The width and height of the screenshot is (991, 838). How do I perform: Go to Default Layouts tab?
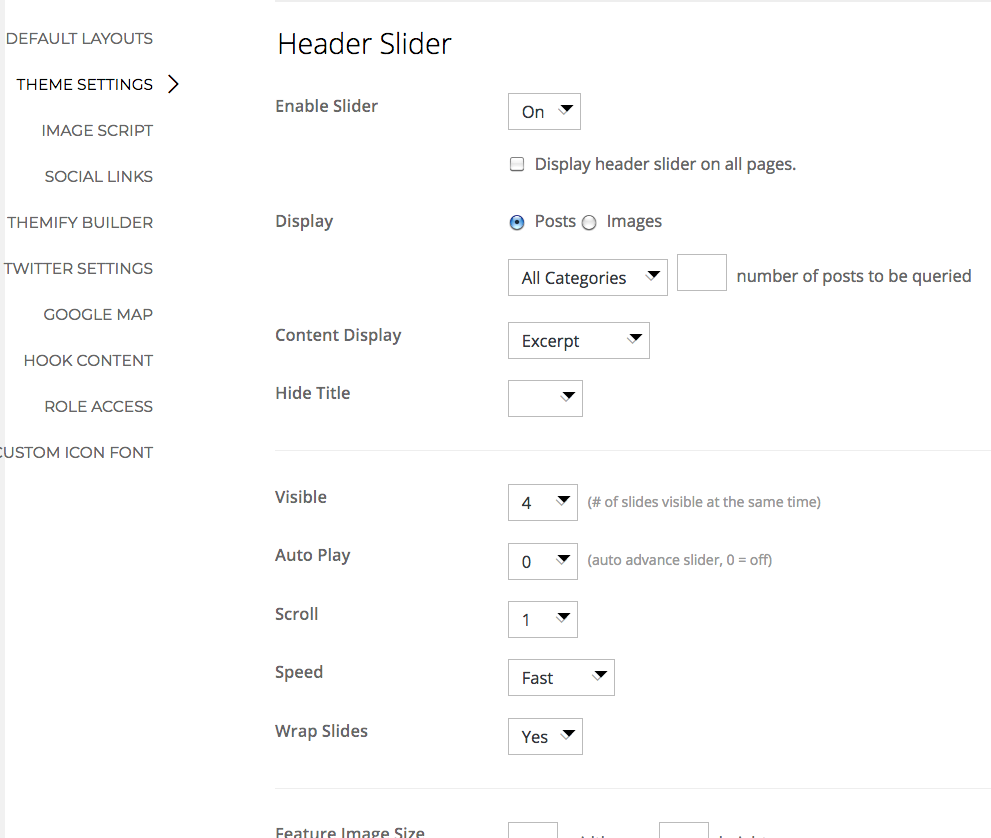[79, 39]
